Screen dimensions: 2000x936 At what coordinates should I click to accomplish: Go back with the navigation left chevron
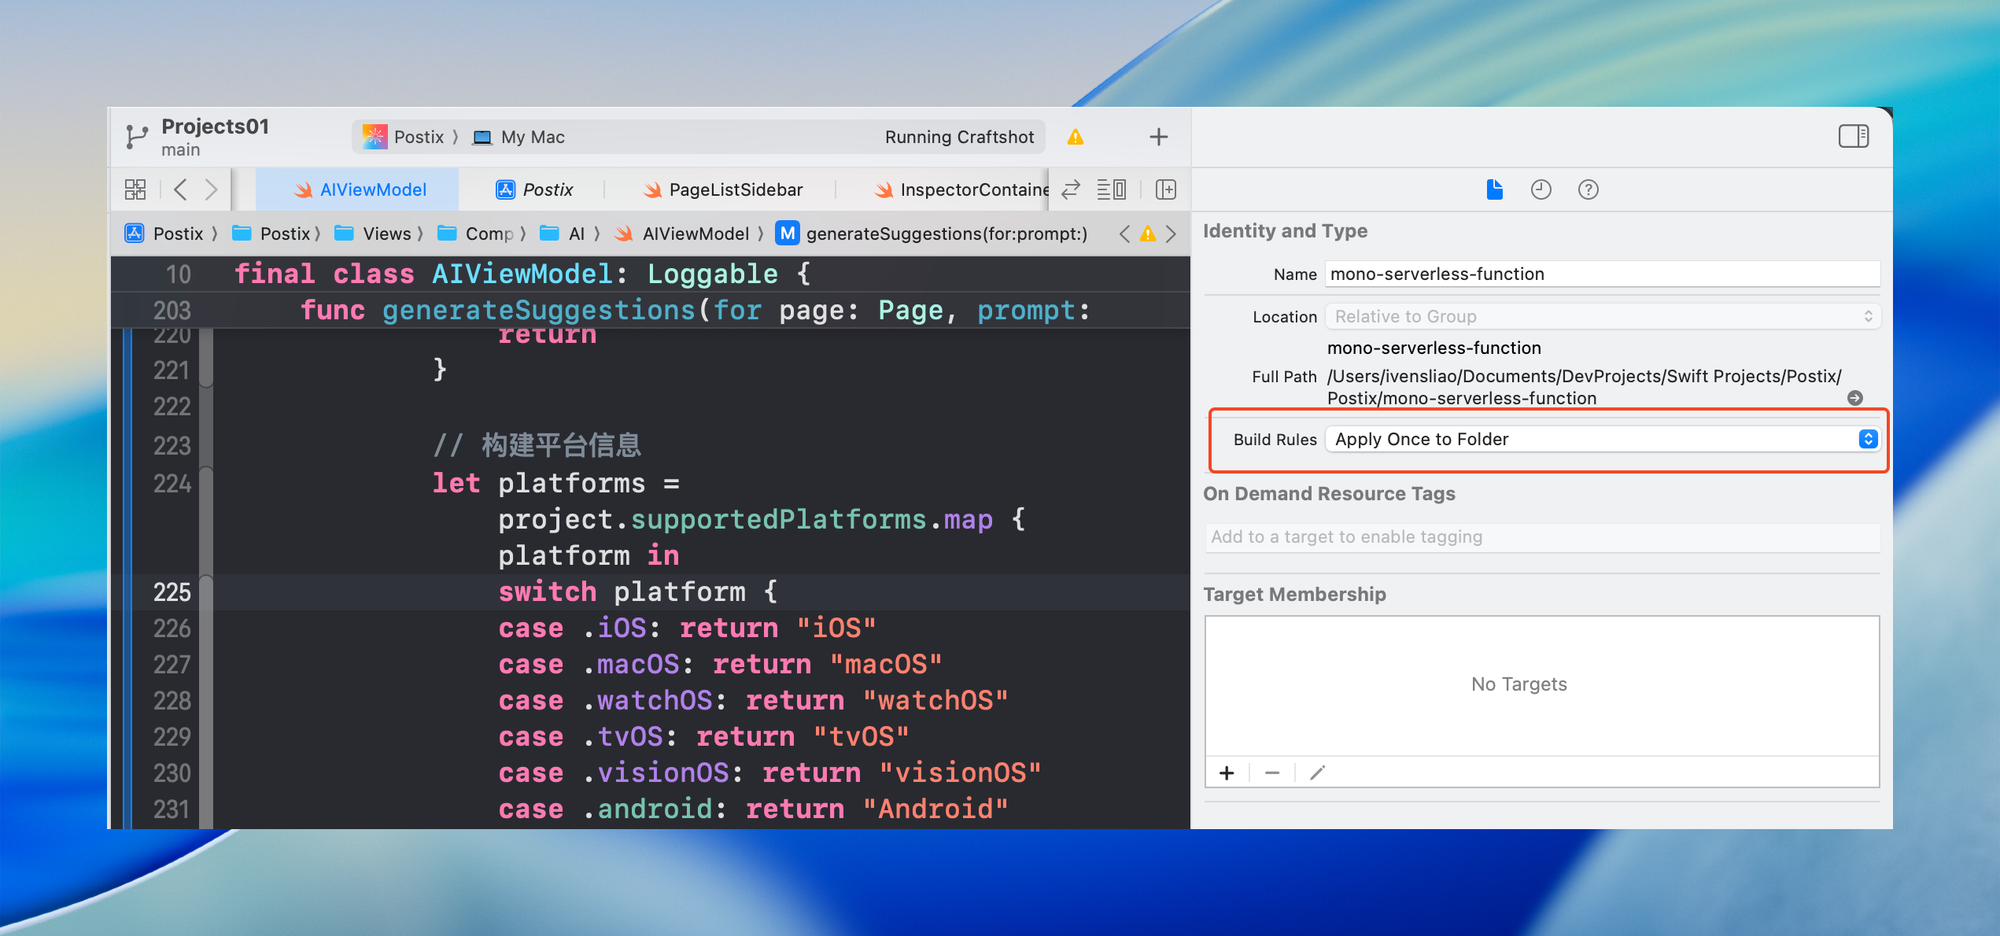(x=180, y=189)
